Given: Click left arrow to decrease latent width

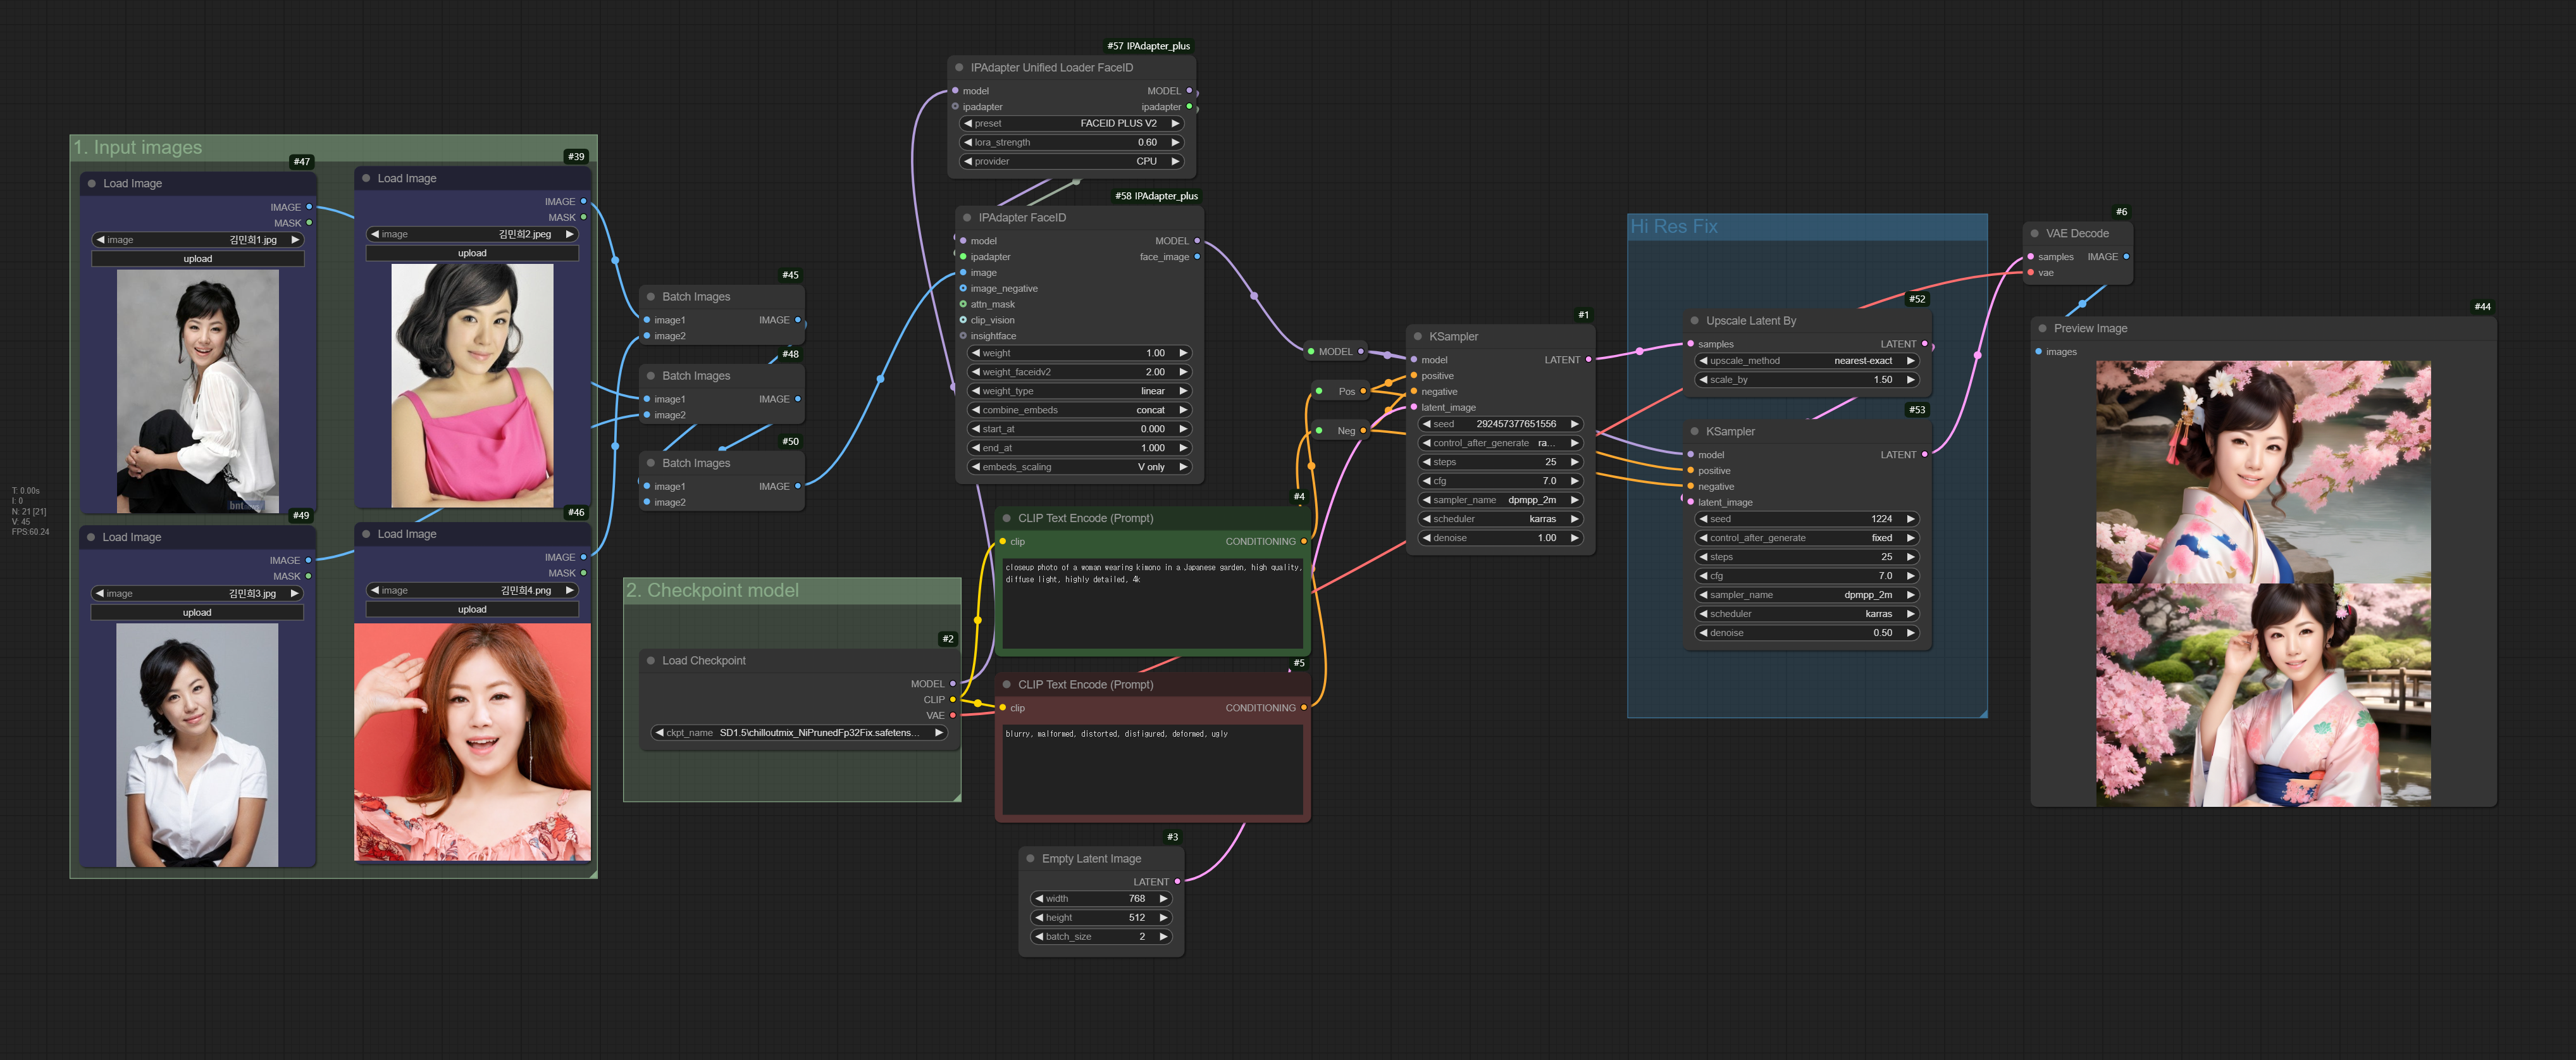Looking at the screenshot, I should click(x=1039, y=899).
